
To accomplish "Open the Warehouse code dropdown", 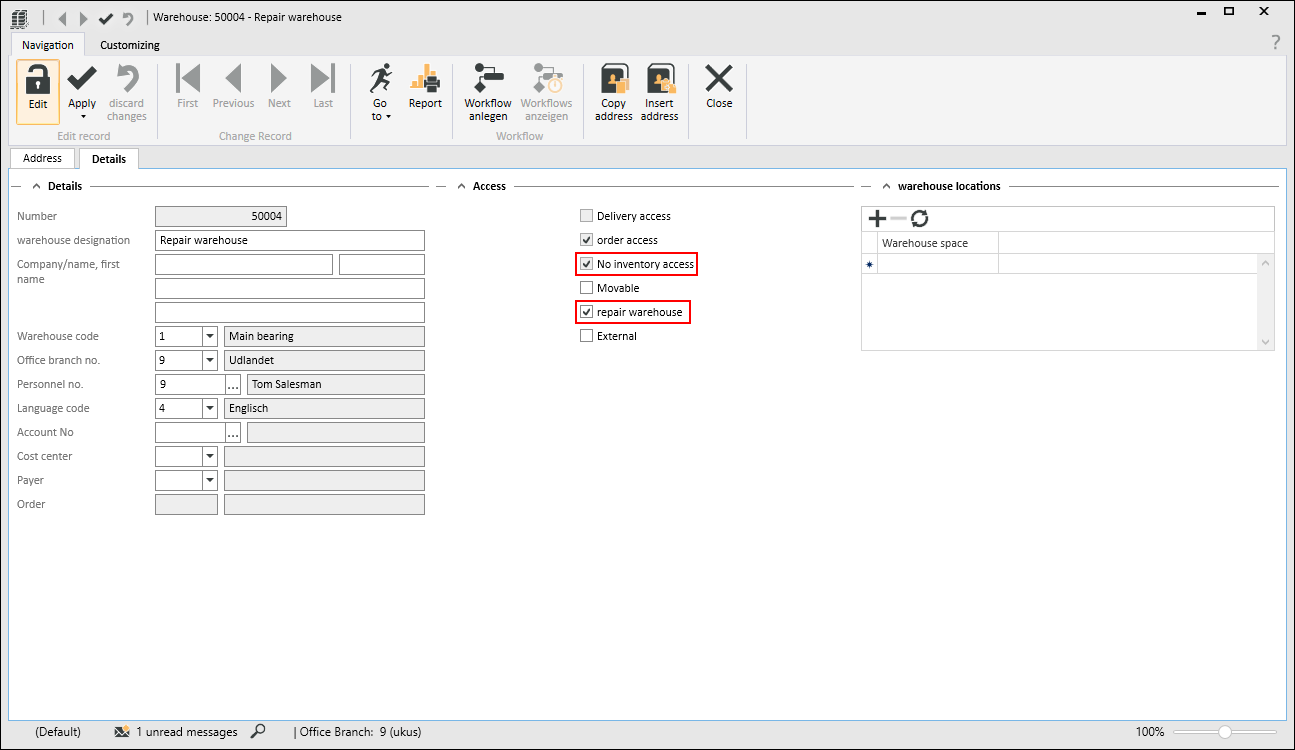I will click(210, 336).
